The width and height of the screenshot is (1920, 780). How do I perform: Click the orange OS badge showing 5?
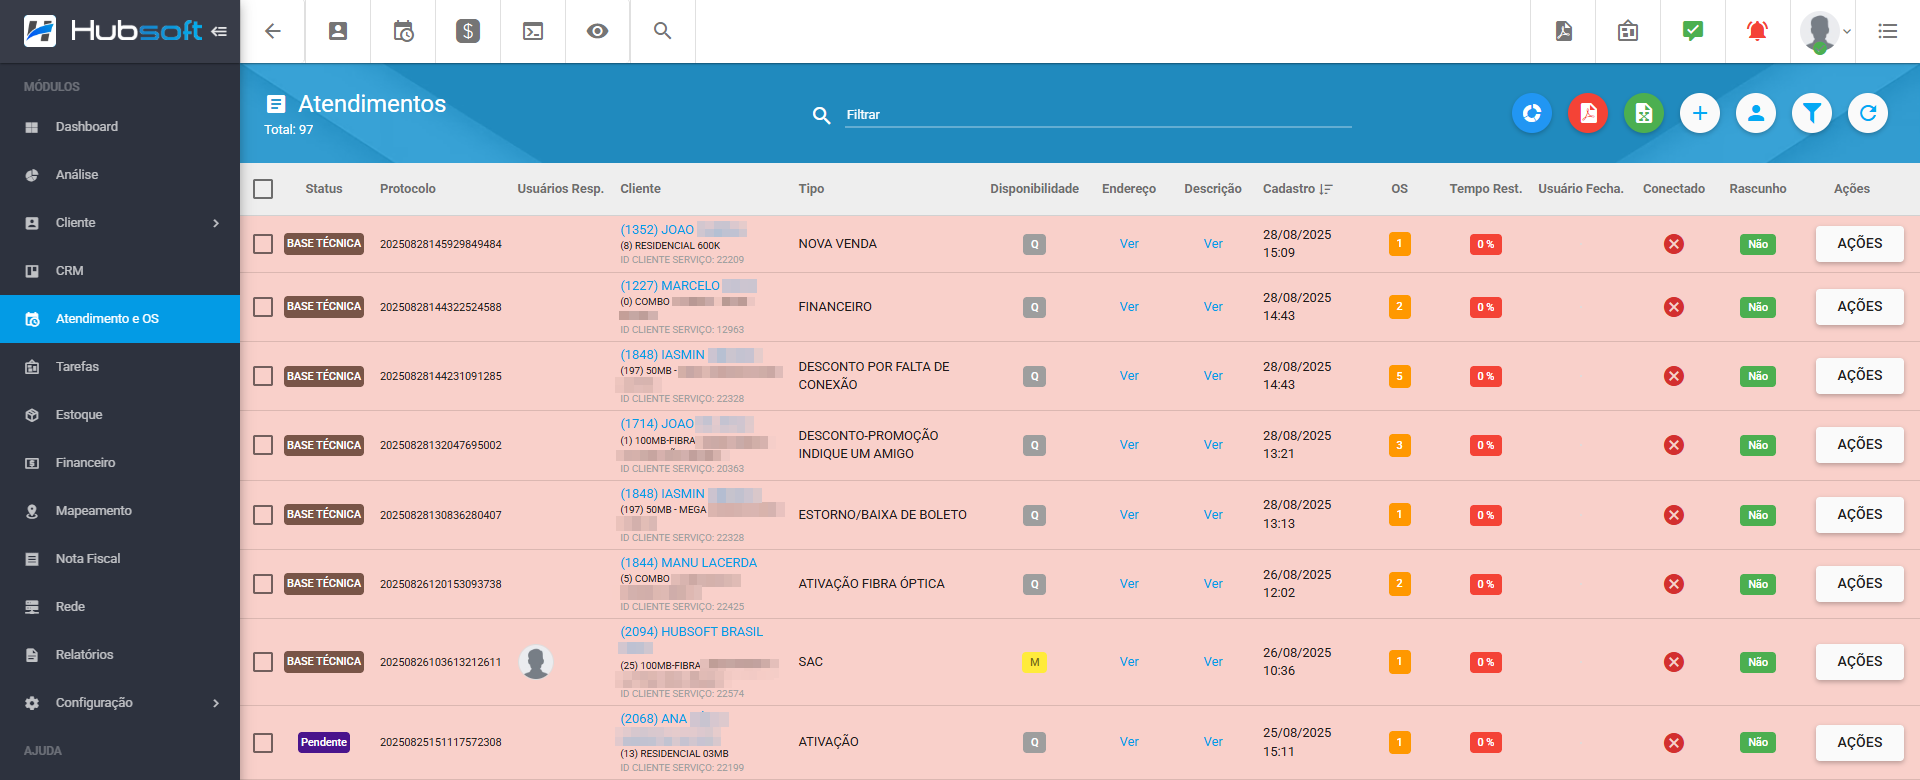pyautogui.click(x=1399, y=376)
